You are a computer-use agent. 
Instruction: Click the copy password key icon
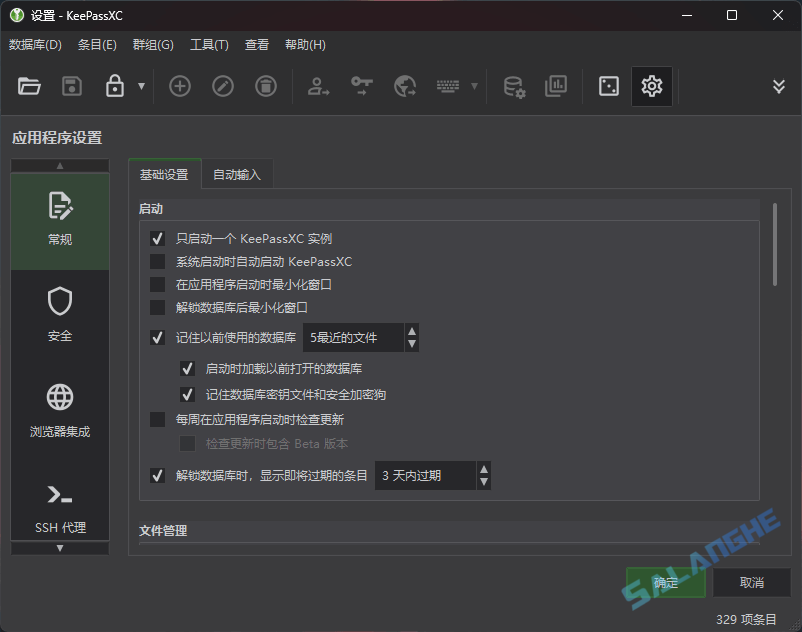pyautogui.click(x=361, y=86)
